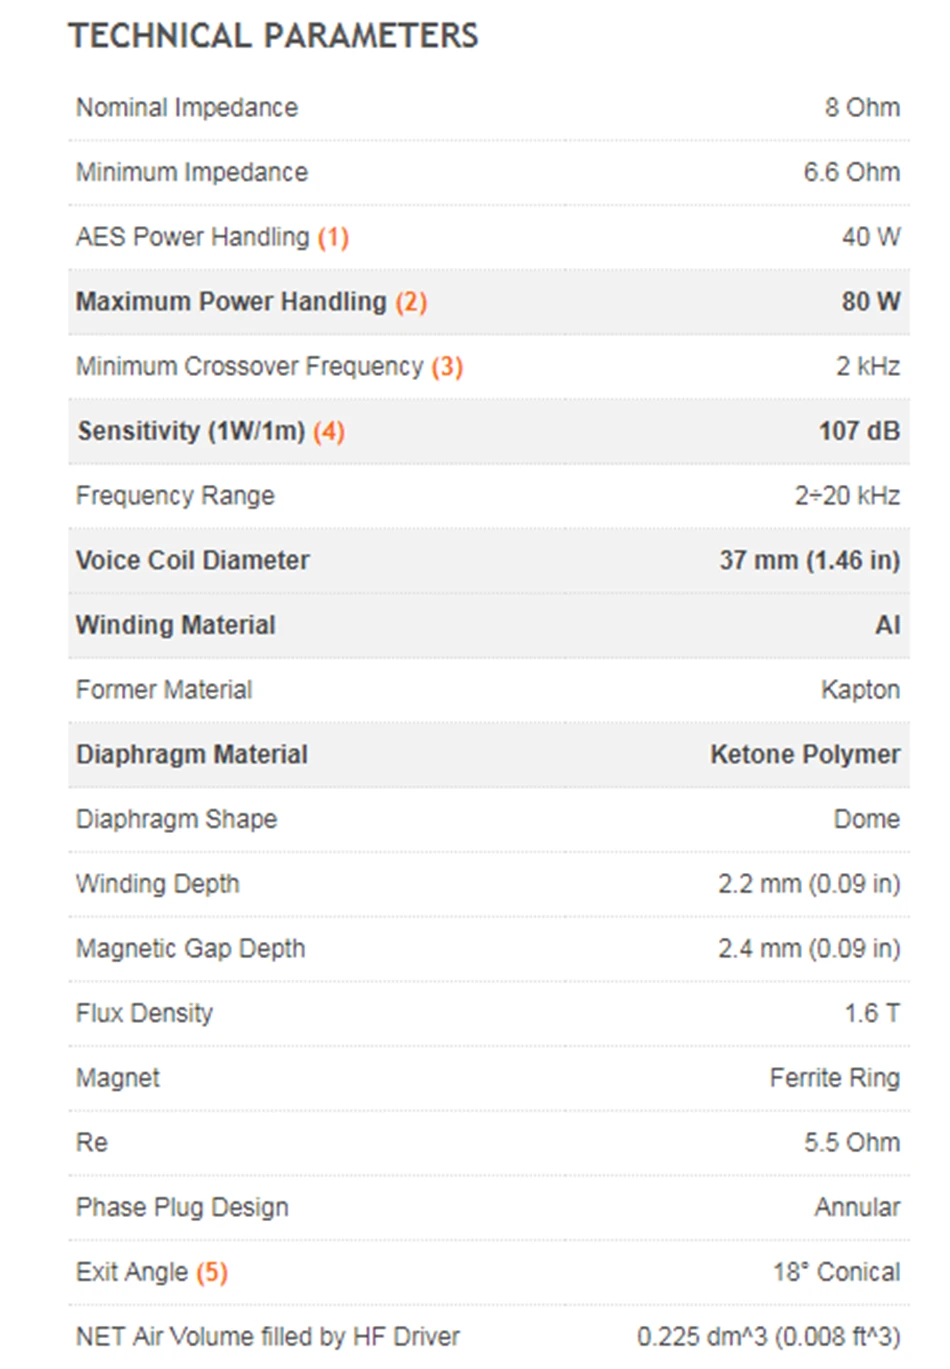Screen dimensions: 950x1369
Task: Select the Frequency Range label
Action: coord(175,496)
